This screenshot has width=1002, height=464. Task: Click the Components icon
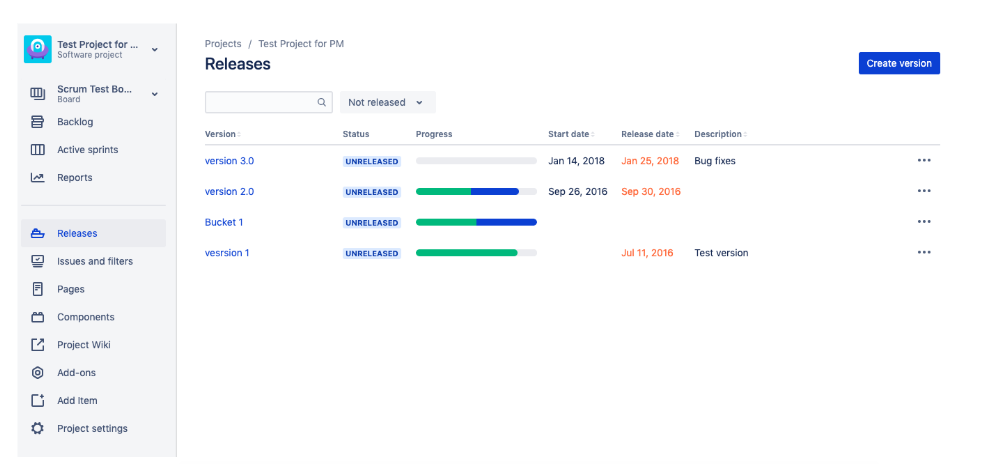coord(38,317)
